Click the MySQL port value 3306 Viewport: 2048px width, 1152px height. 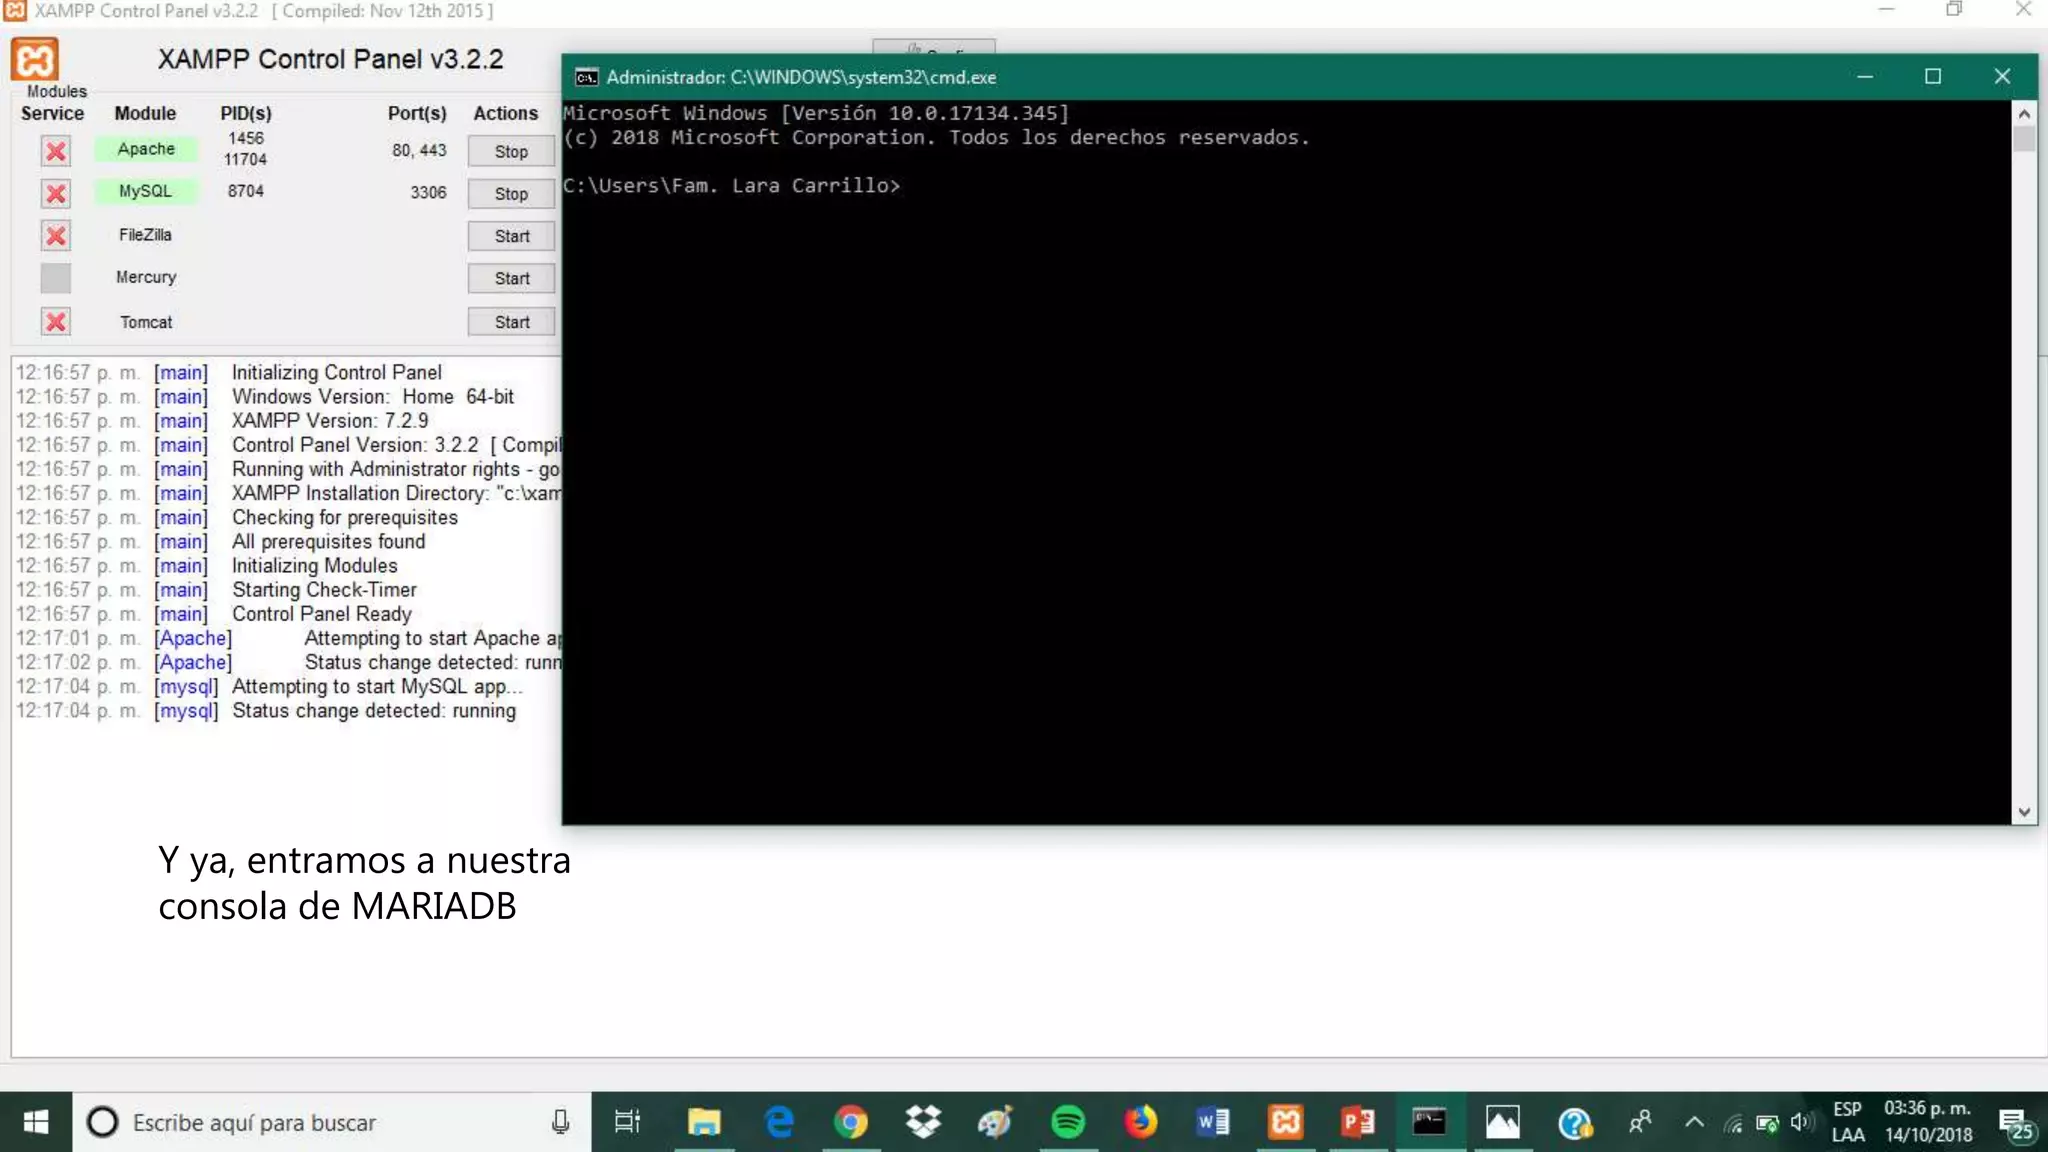pyautogui.click(x=428, y=192)
